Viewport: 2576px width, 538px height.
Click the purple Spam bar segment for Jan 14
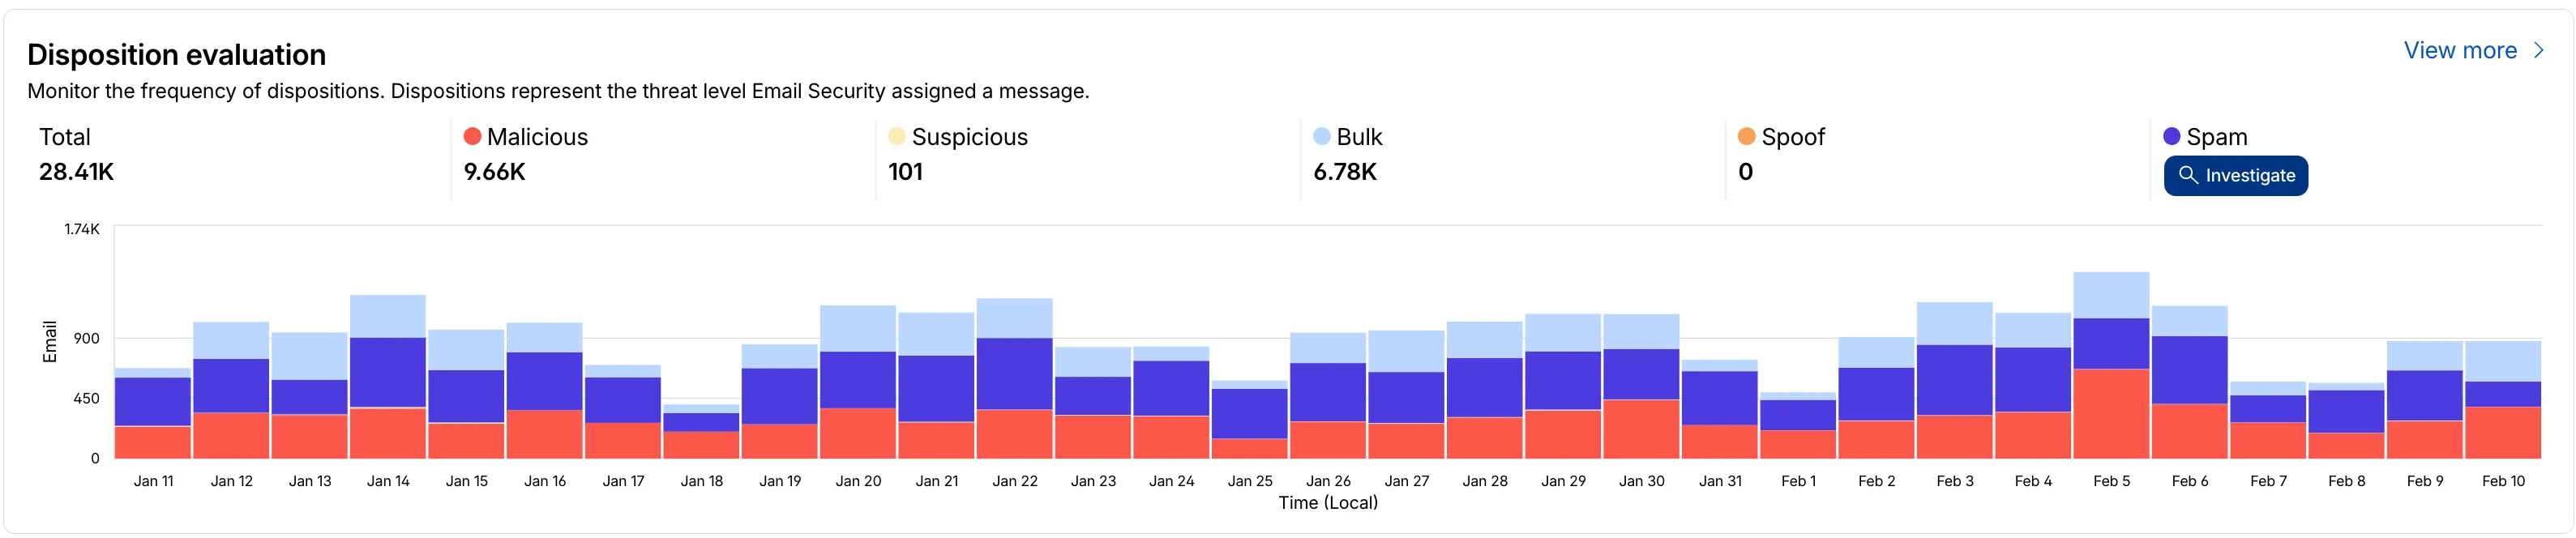click(x=388, y=372)
